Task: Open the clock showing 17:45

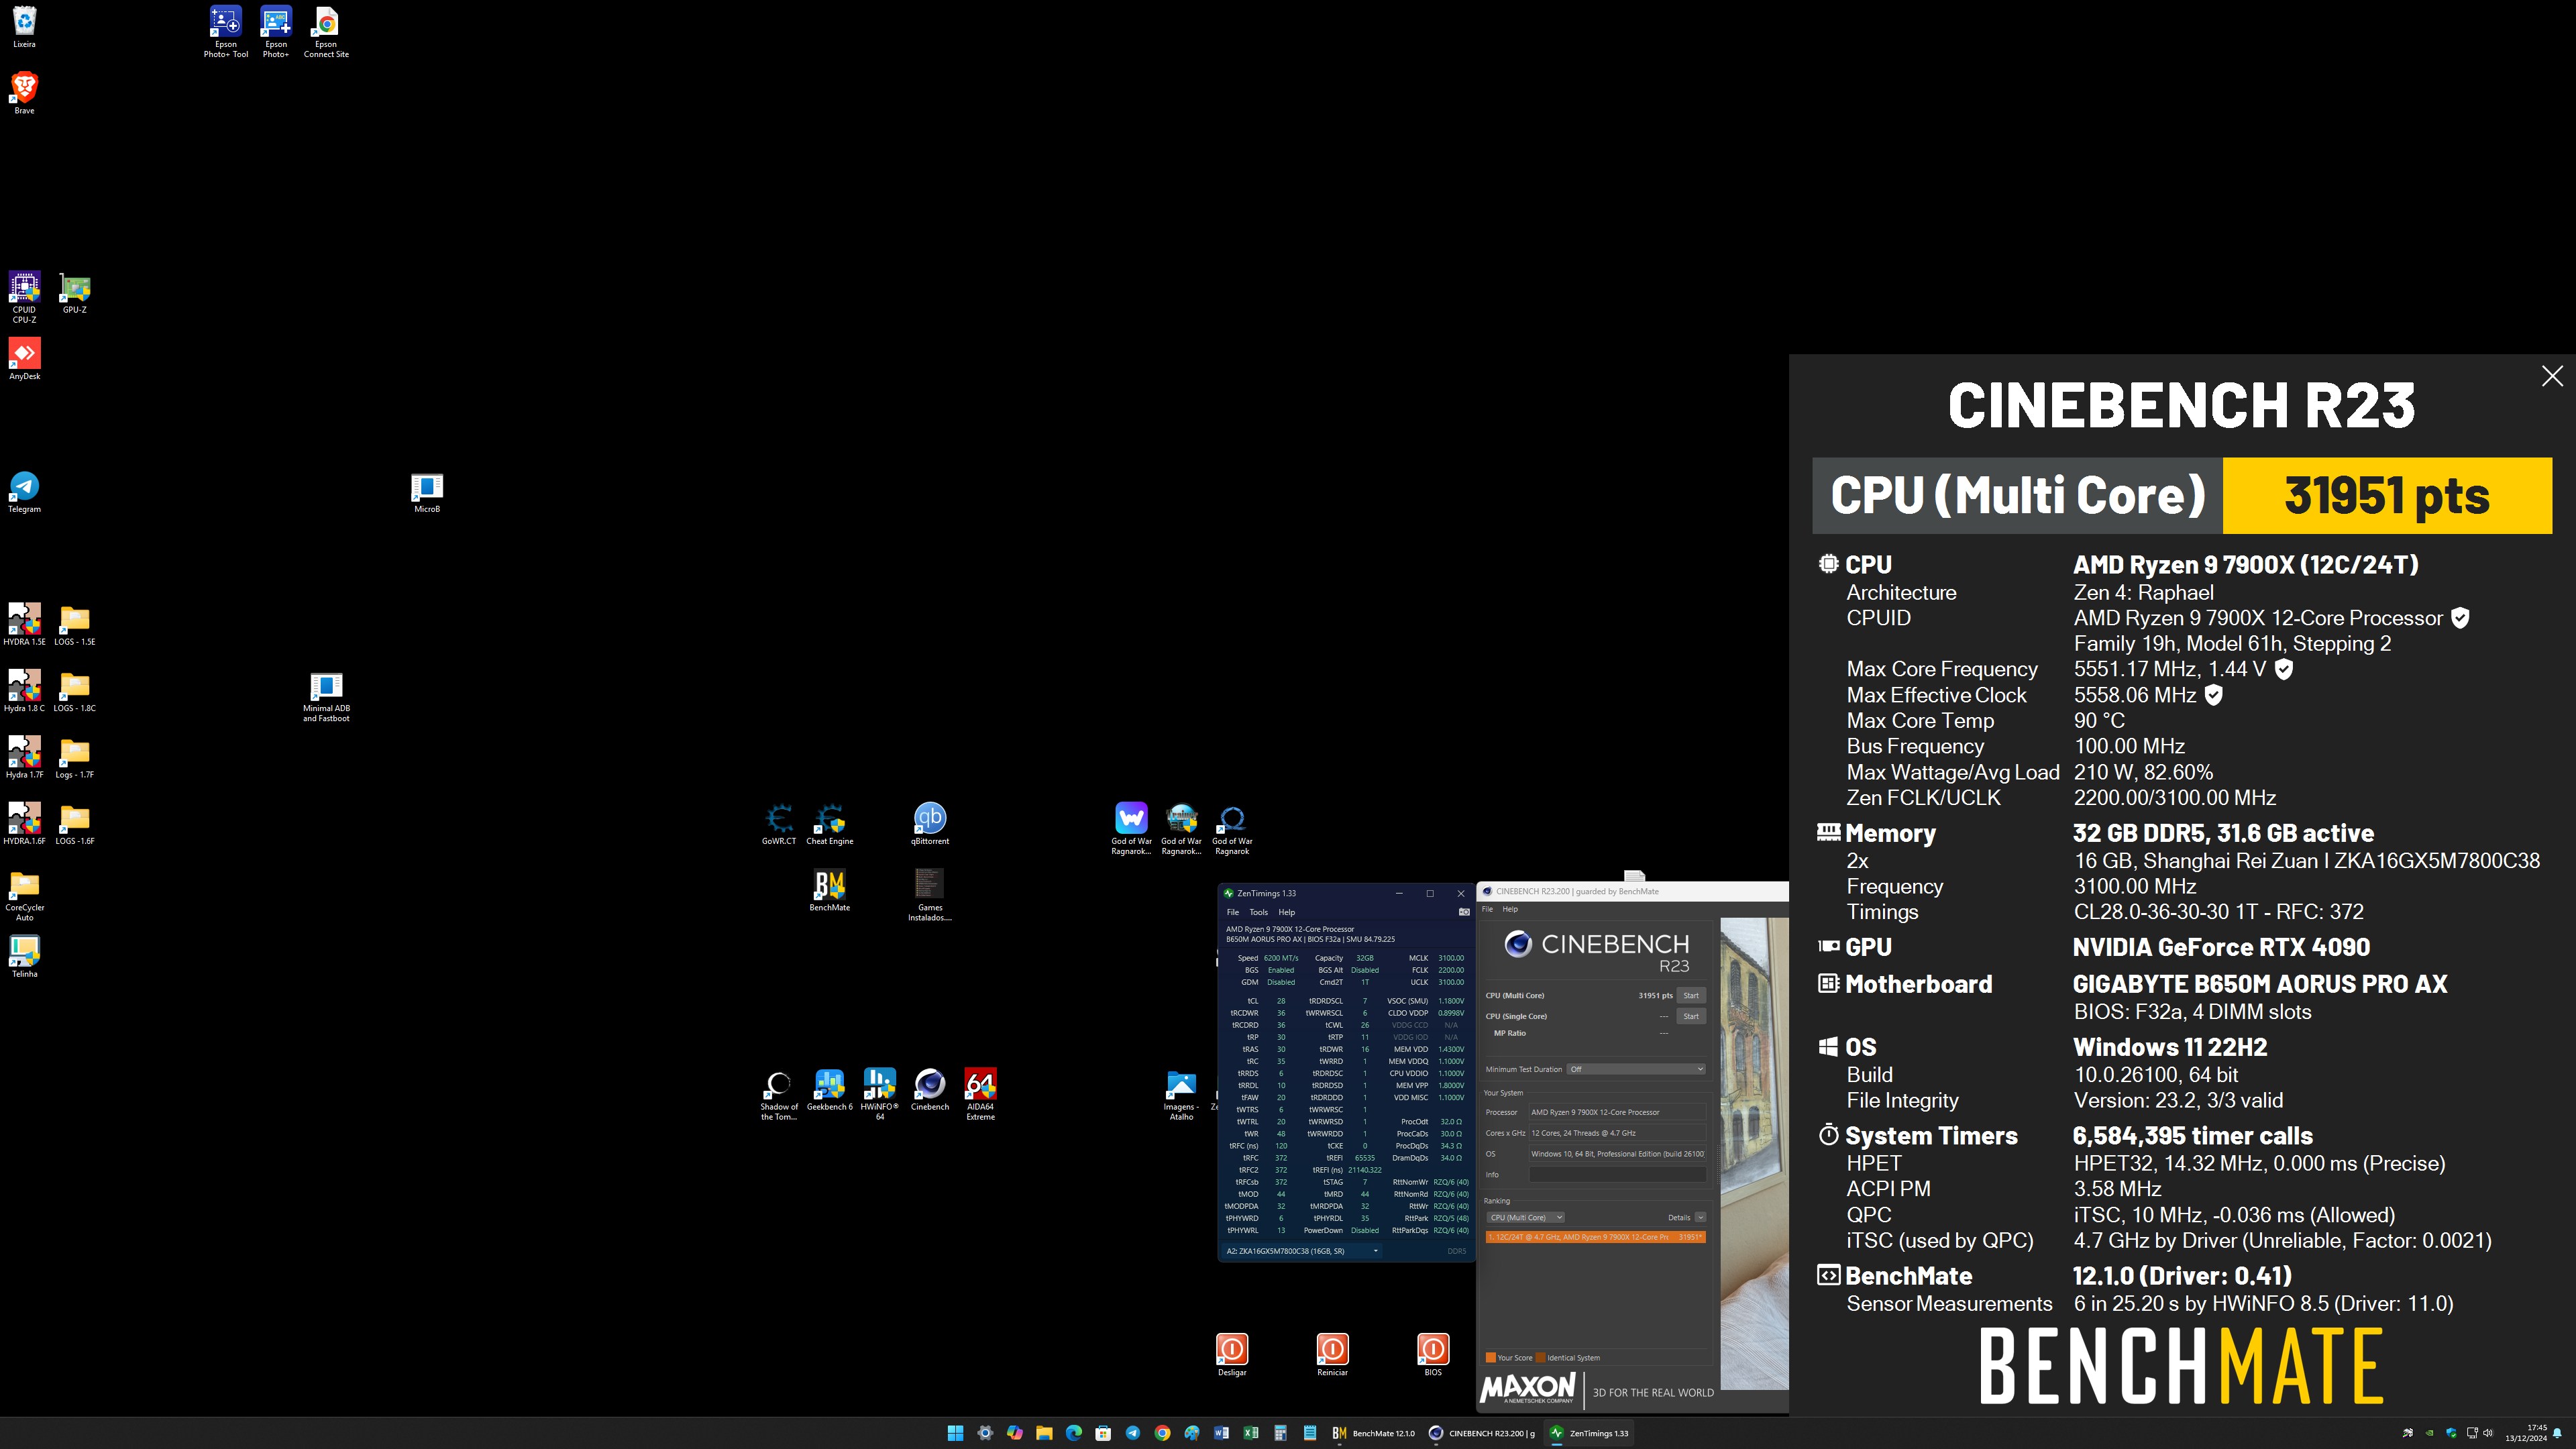Action: [x=2525, y=1433]
